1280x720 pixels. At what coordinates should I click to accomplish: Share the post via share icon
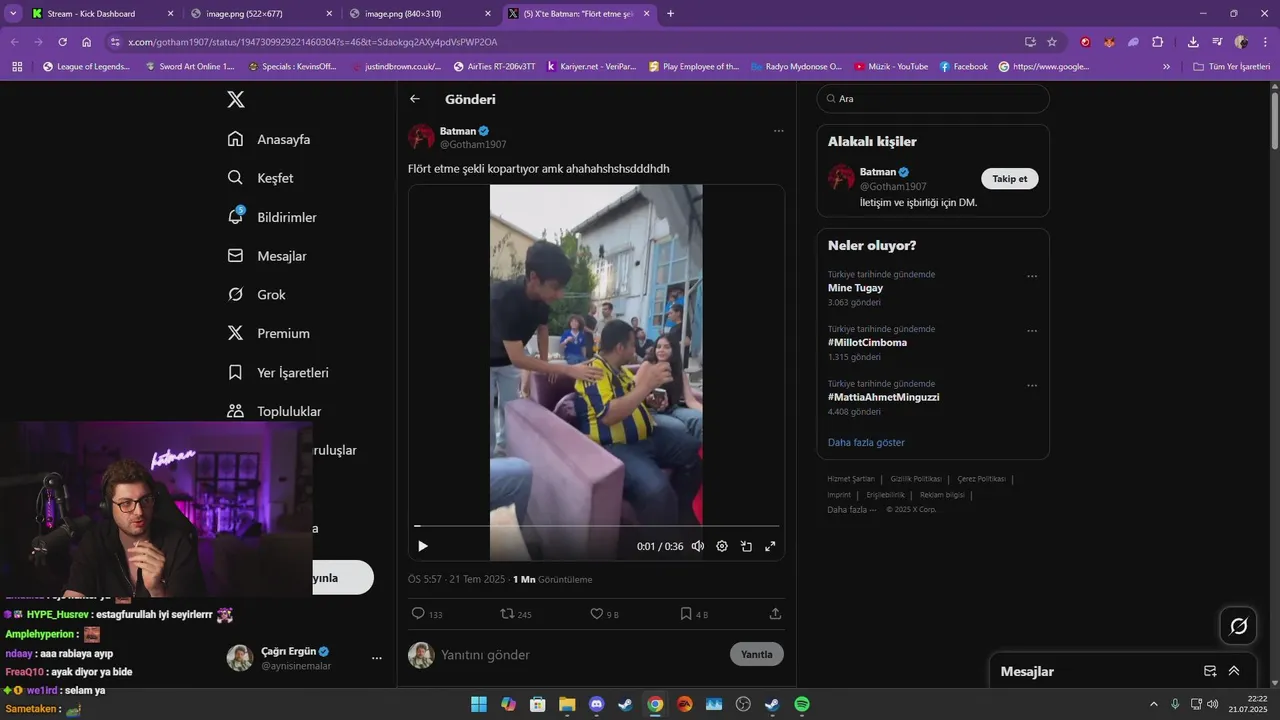(x=775, y=614)
